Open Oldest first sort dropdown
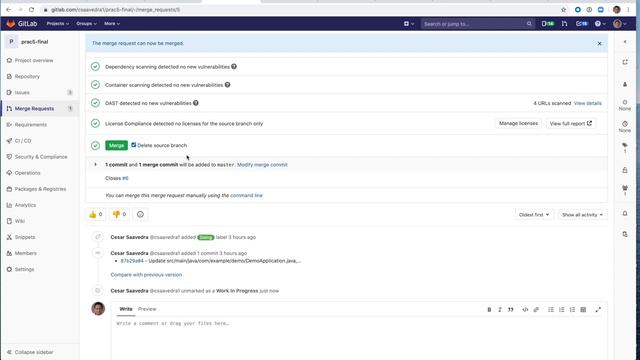The image size is (640, 360). tap(534, 215)
